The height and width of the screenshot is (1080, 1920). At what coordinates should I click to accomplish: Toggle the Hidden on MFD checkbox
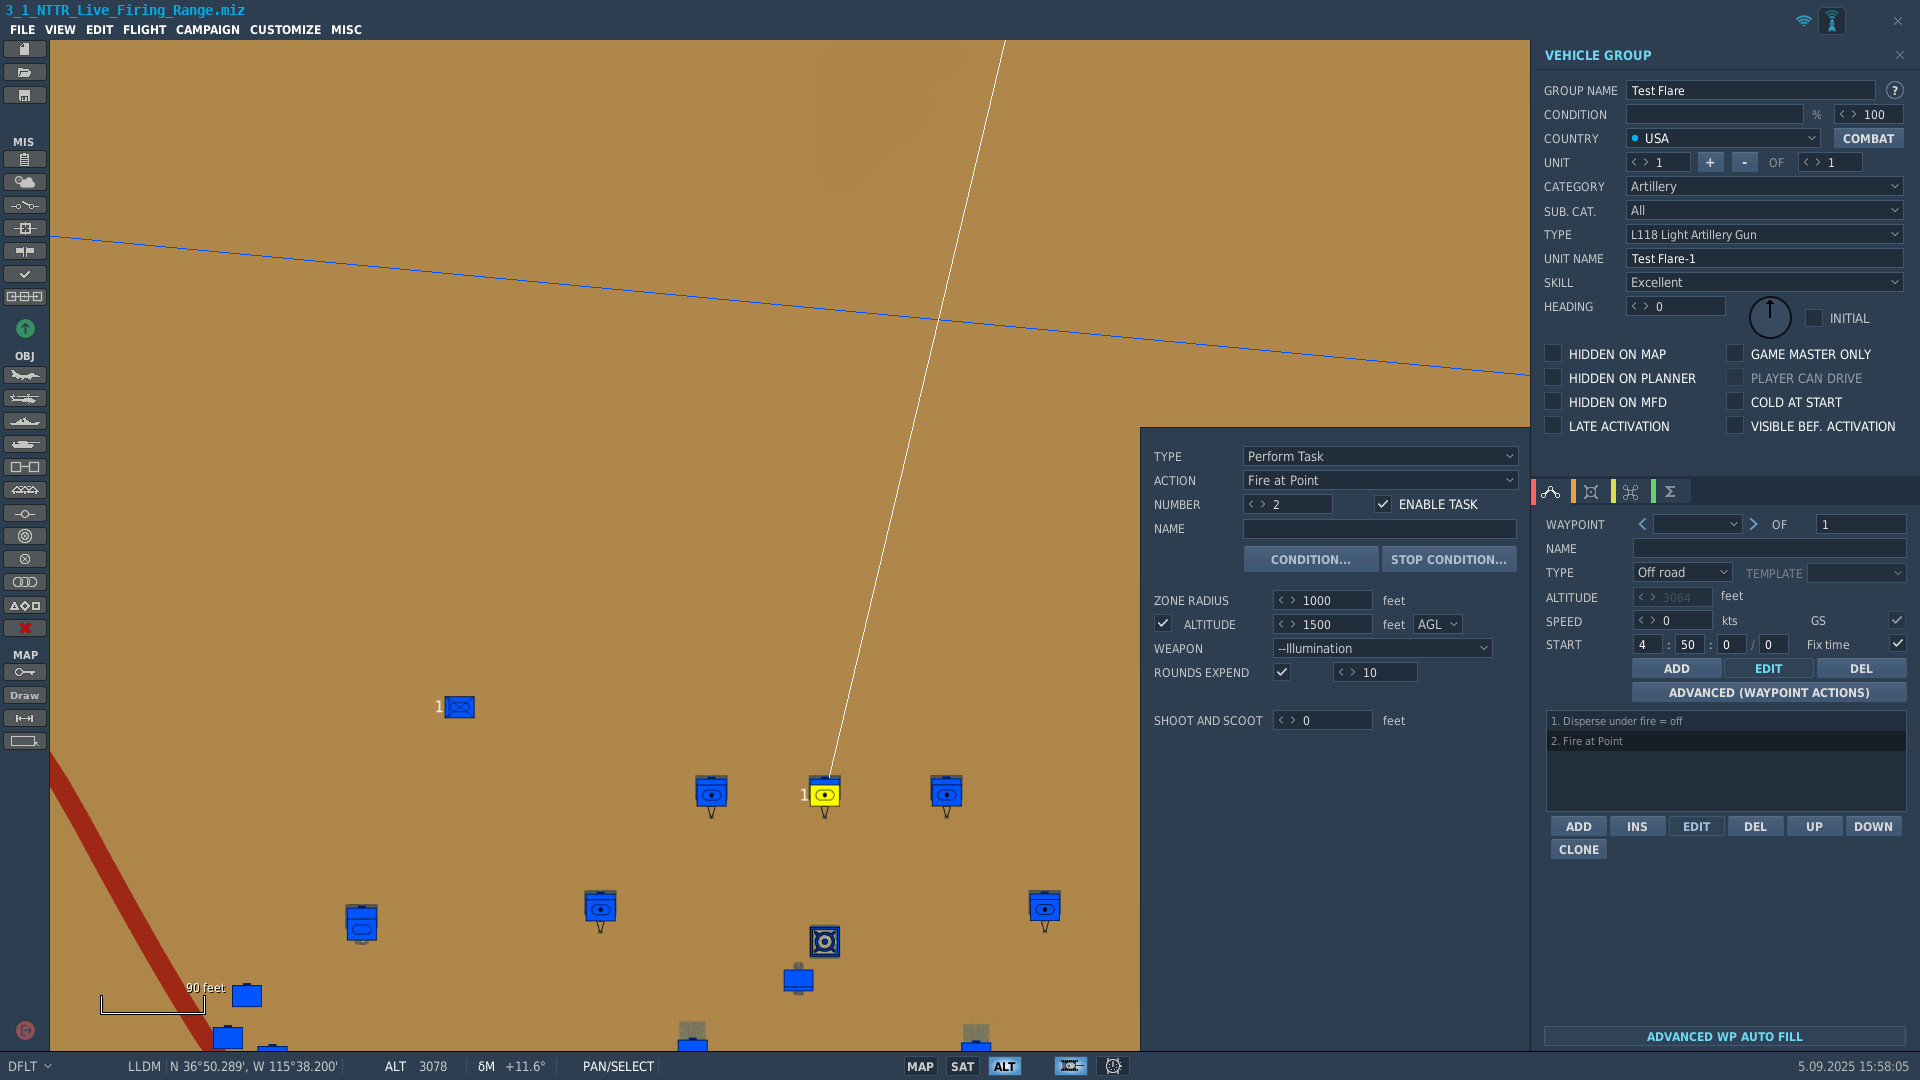click(x=1553, y=401)
